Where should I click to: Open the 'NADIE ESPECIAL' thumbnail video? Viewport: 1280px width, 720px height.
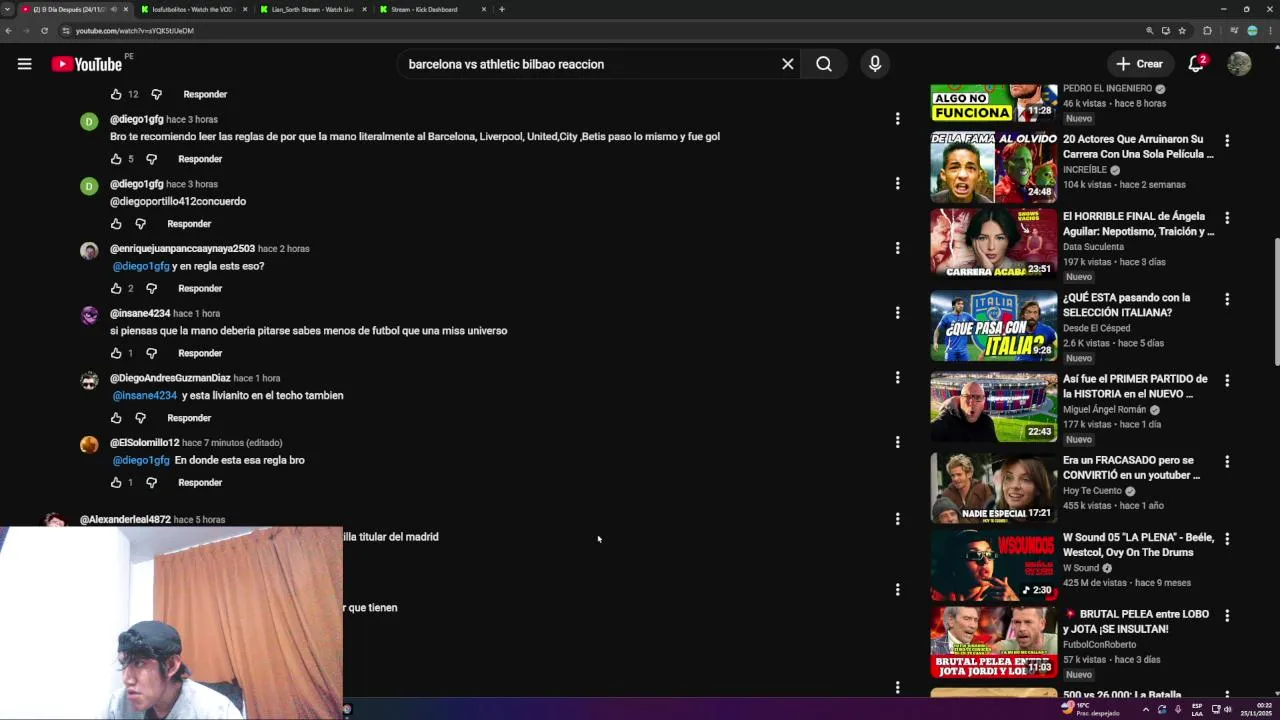[993, 488]
